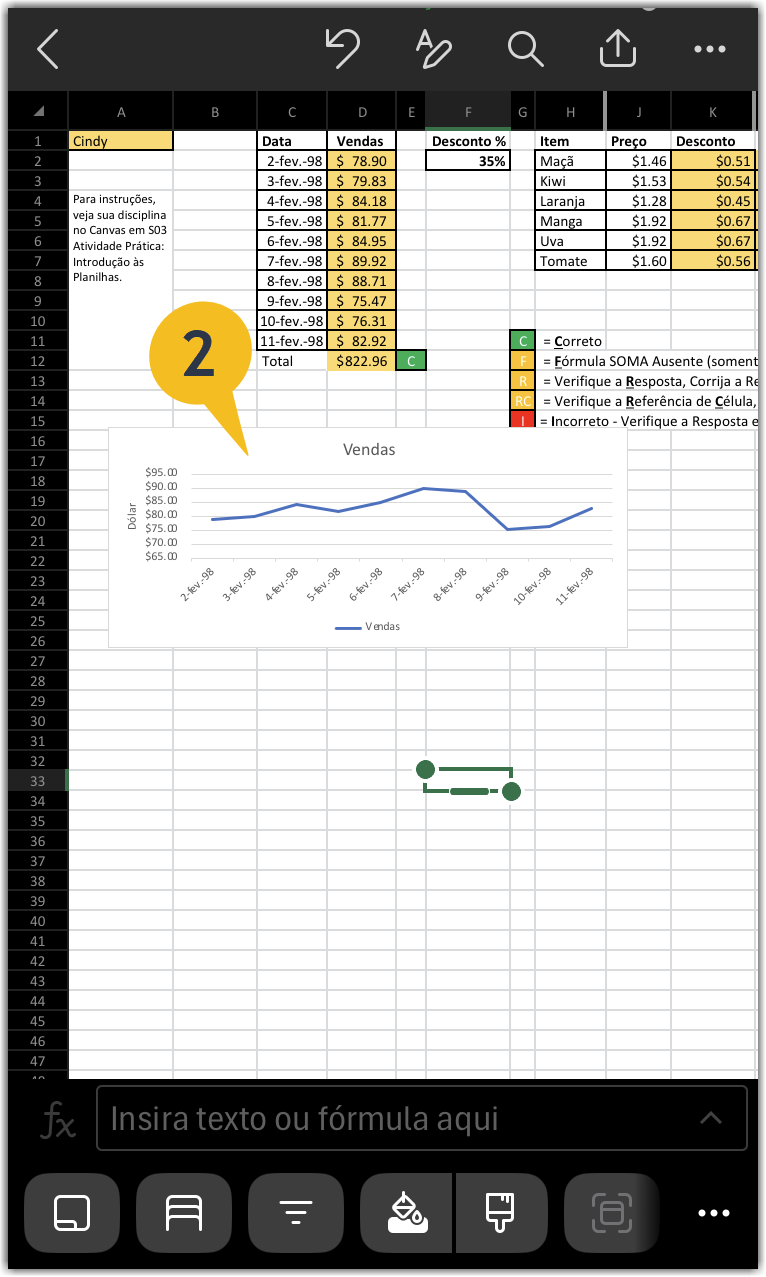This screenshot has width=766, height=1277.
Task: Select row 1 header
Action: coord(38,141)
